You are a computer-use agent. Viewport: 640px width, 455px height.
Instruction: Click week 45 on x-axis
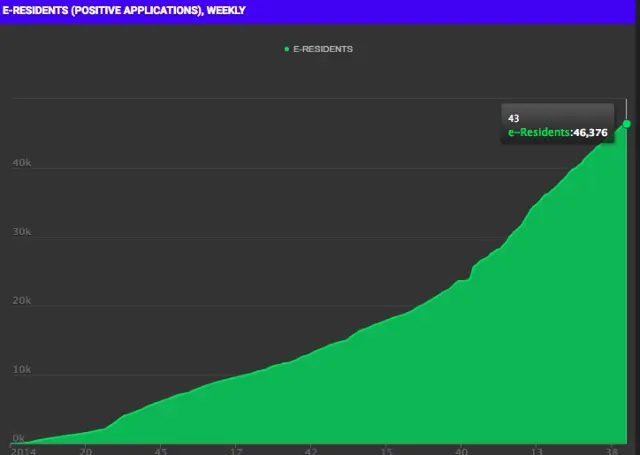[x=161, y=450]
